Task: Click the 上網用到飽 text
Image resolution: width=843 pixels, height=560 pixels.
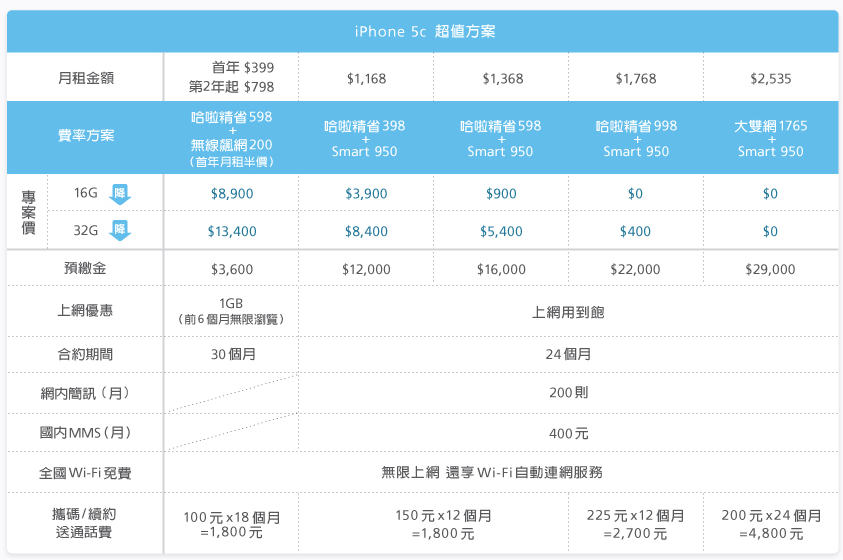Action: tap(568, 312)
